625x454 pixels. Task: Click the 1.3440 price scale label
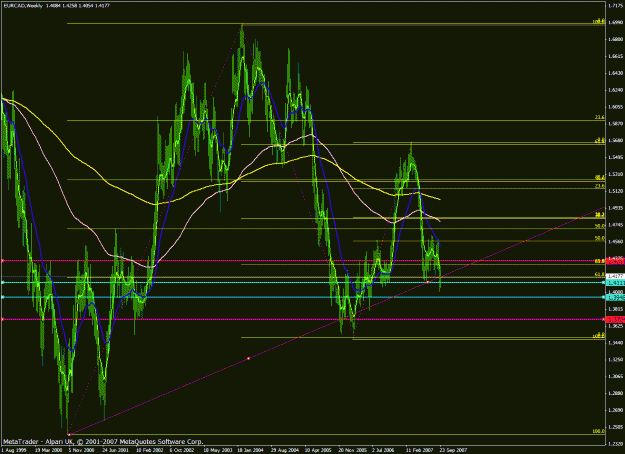(x=614, y=342)
